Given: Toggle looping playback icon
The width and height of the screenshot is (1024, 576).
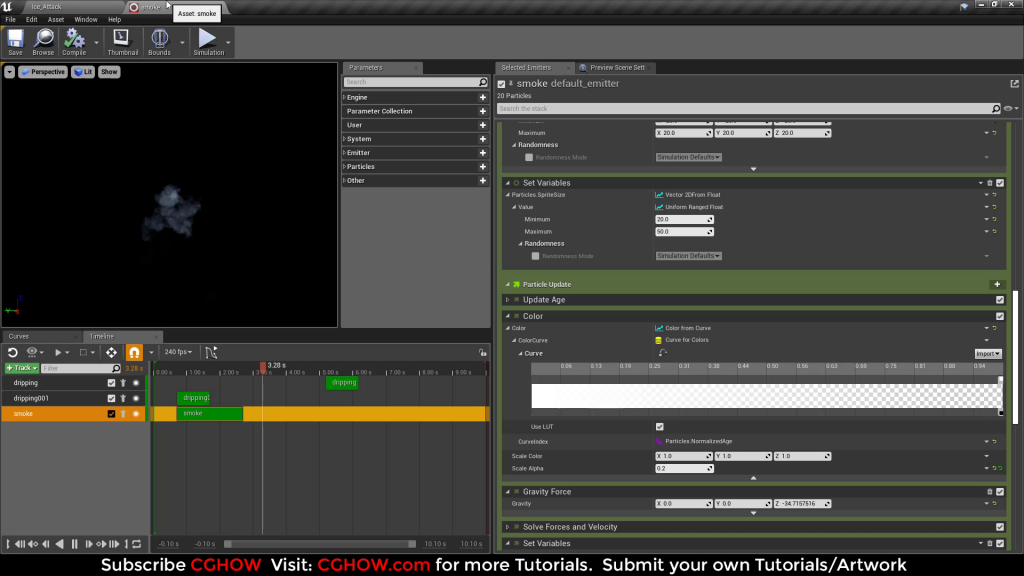Looking at the screenshot, I should (136, 544).
